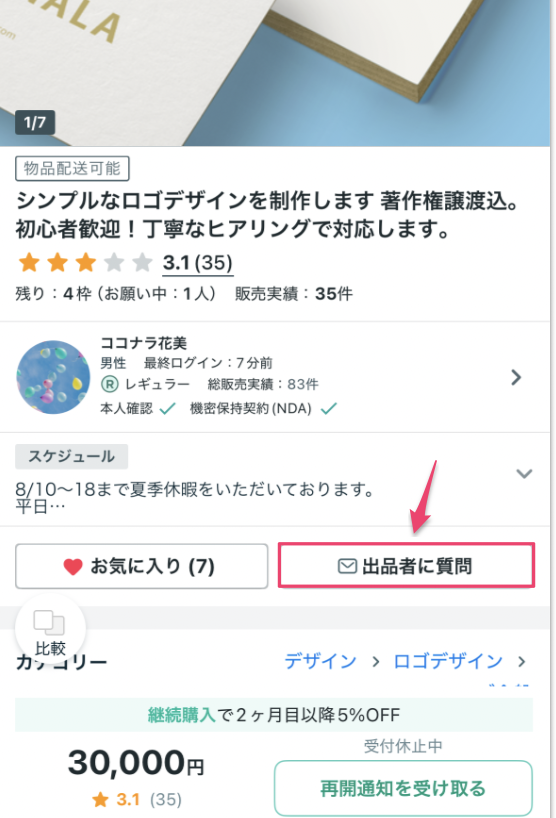This screenshot has height=818, width=556.
Task: Click the small star beside price rating
Action: tap(100, 799)
